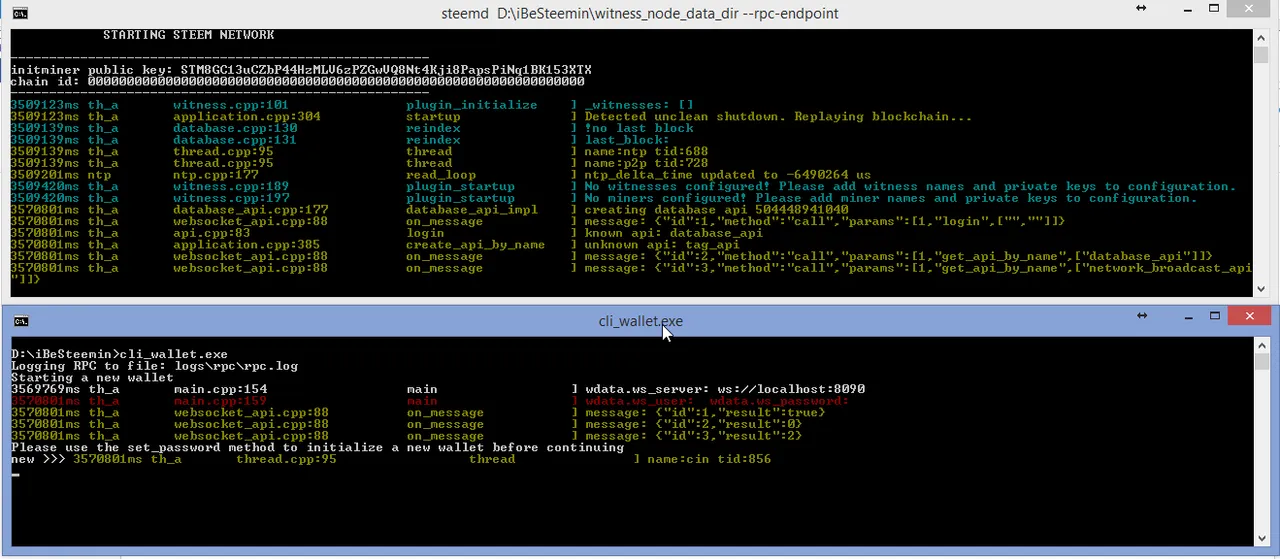The image size is (1280, 559).
Task: Focus the steemd window via its title text
Action: point(640,13)
